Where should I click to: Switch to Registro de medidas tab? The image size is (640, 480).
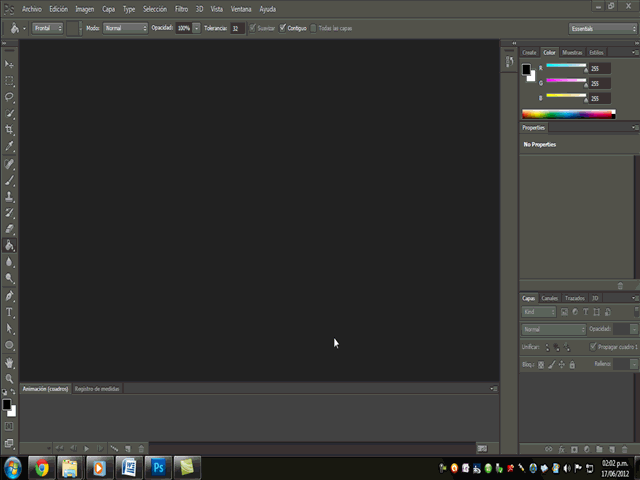click(x=97, y=389)
